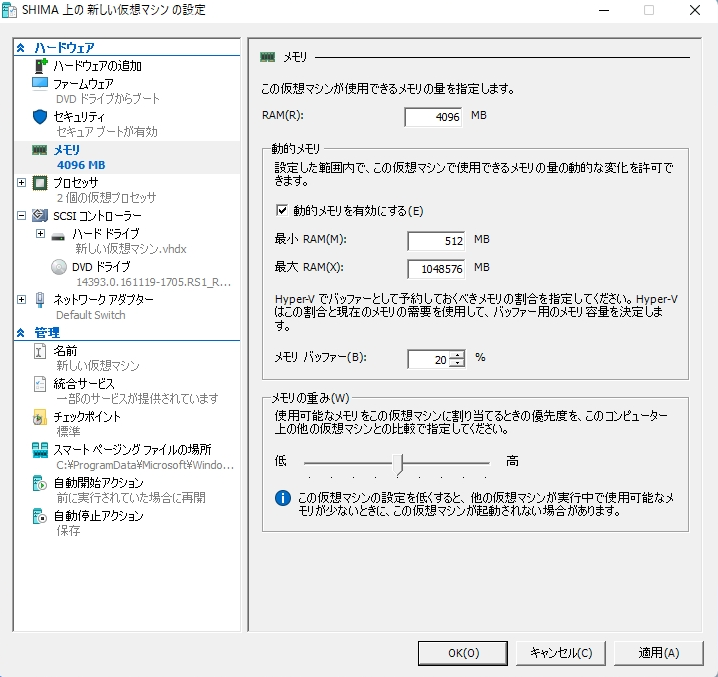Image resolution: width=718 pixels, height=677 pixels.
Task: Click the 2 個の仮想プロセッサ text
Action: tap(106, 198)
